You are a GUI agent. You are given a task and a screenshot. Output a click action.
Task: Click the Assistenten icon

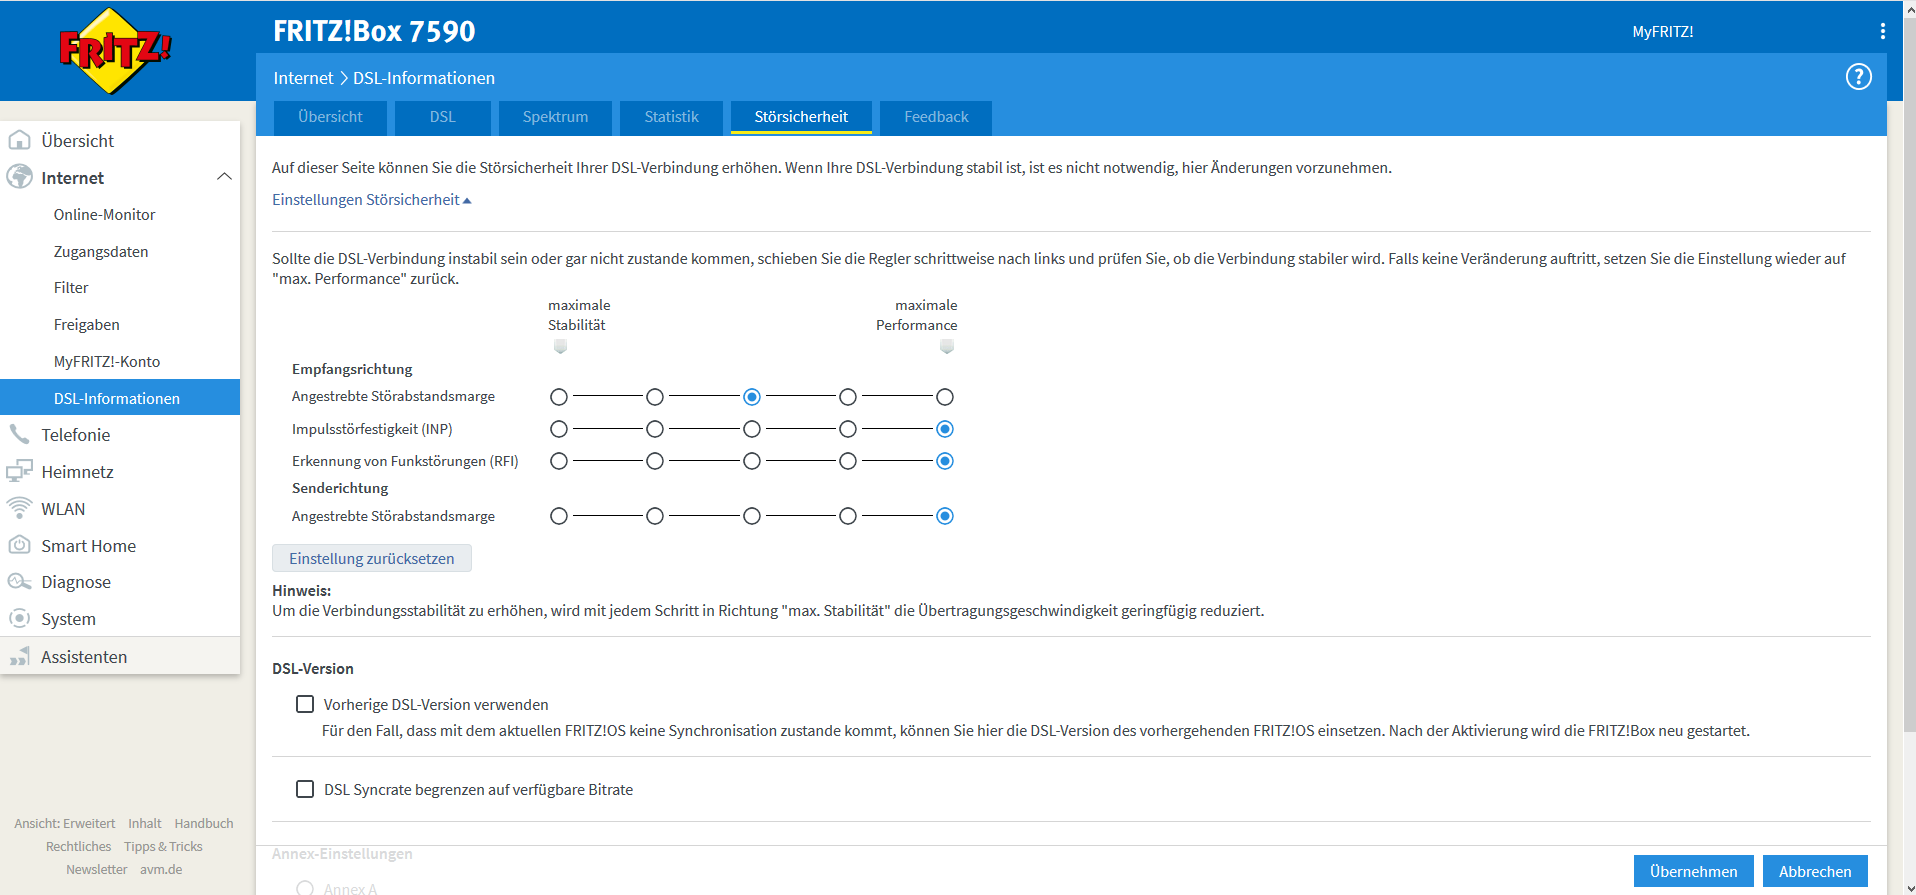(x=19, y=657)
